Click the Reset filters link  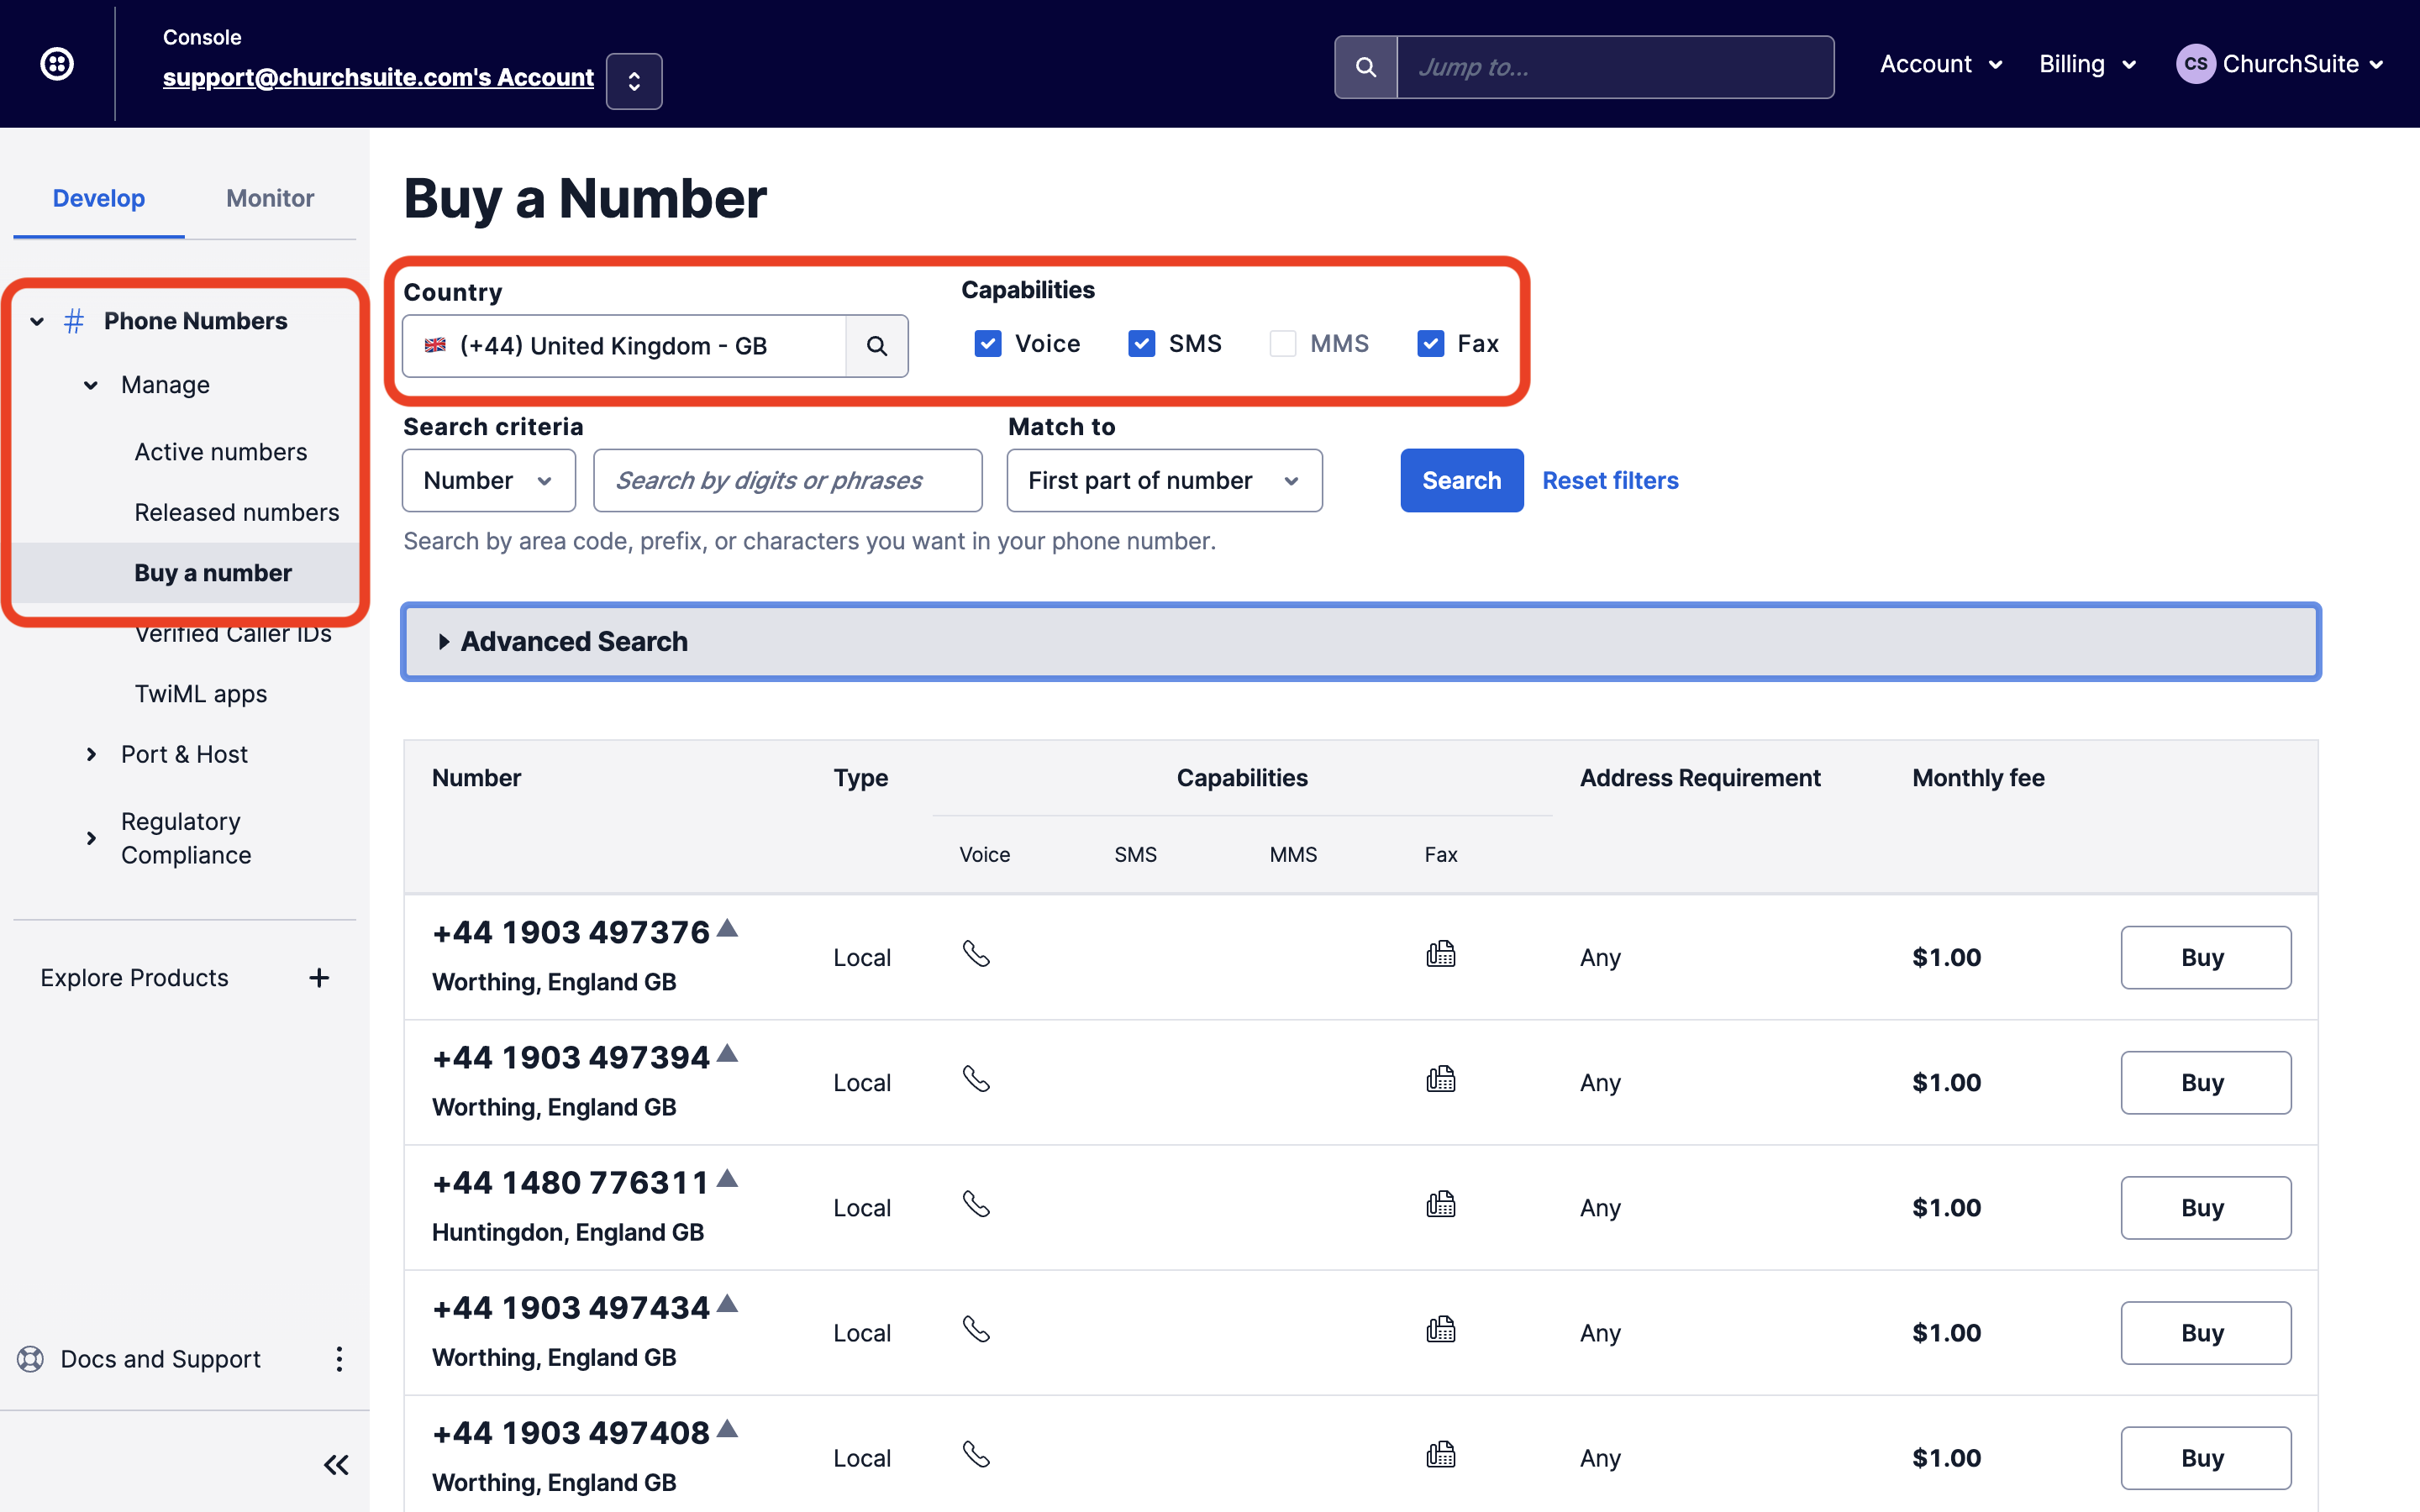point(1610,481)
